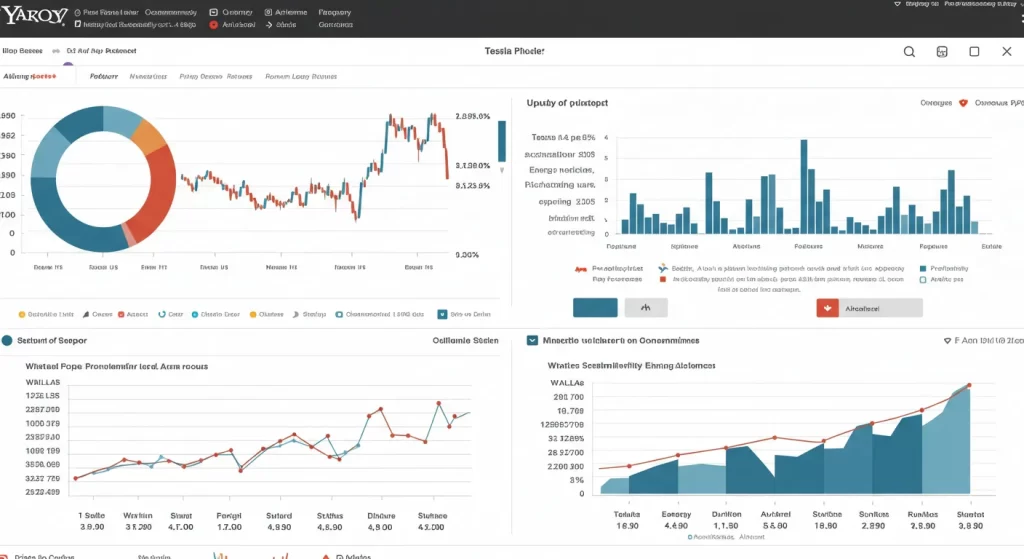The height and width of the screenshot is (559, 1024).
Task: Click the red icon at bottom-left corner
Action: (x=4, y=556)
